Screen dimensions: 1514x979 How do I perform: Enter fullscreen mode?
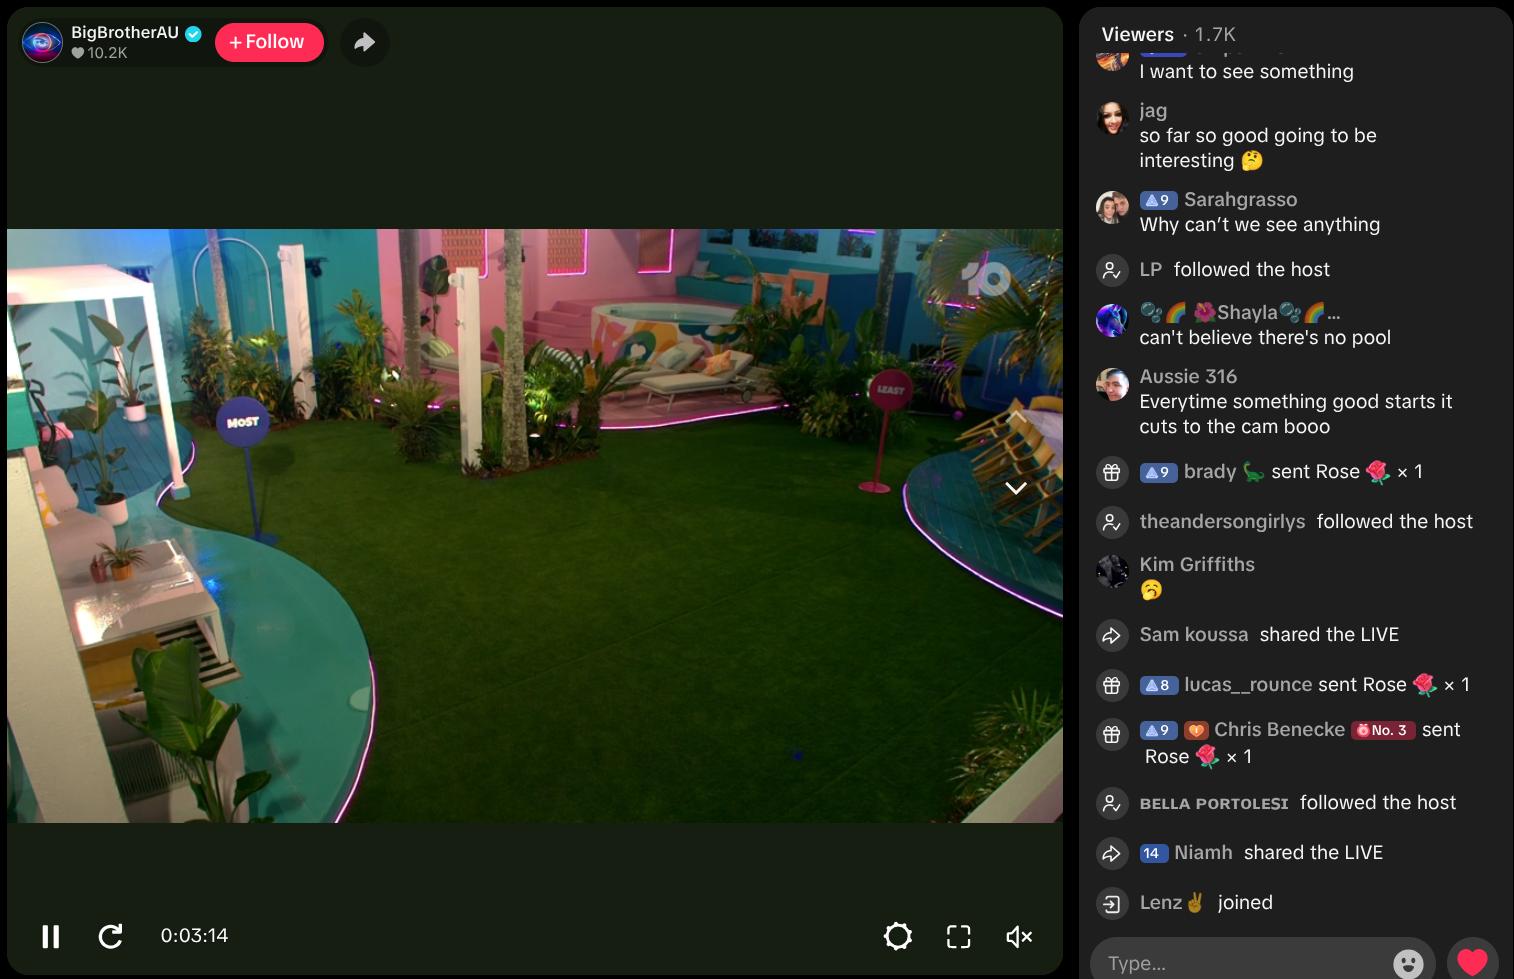click(x=959, y=936)
